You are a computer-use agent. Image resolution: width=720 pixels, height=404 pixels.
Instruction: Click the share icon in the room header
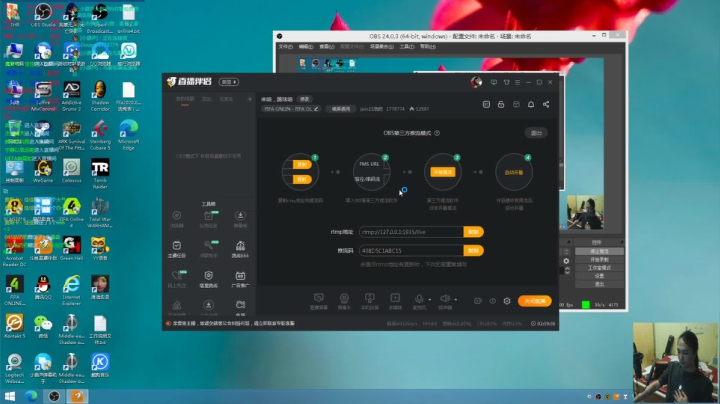tap(546, 105)
